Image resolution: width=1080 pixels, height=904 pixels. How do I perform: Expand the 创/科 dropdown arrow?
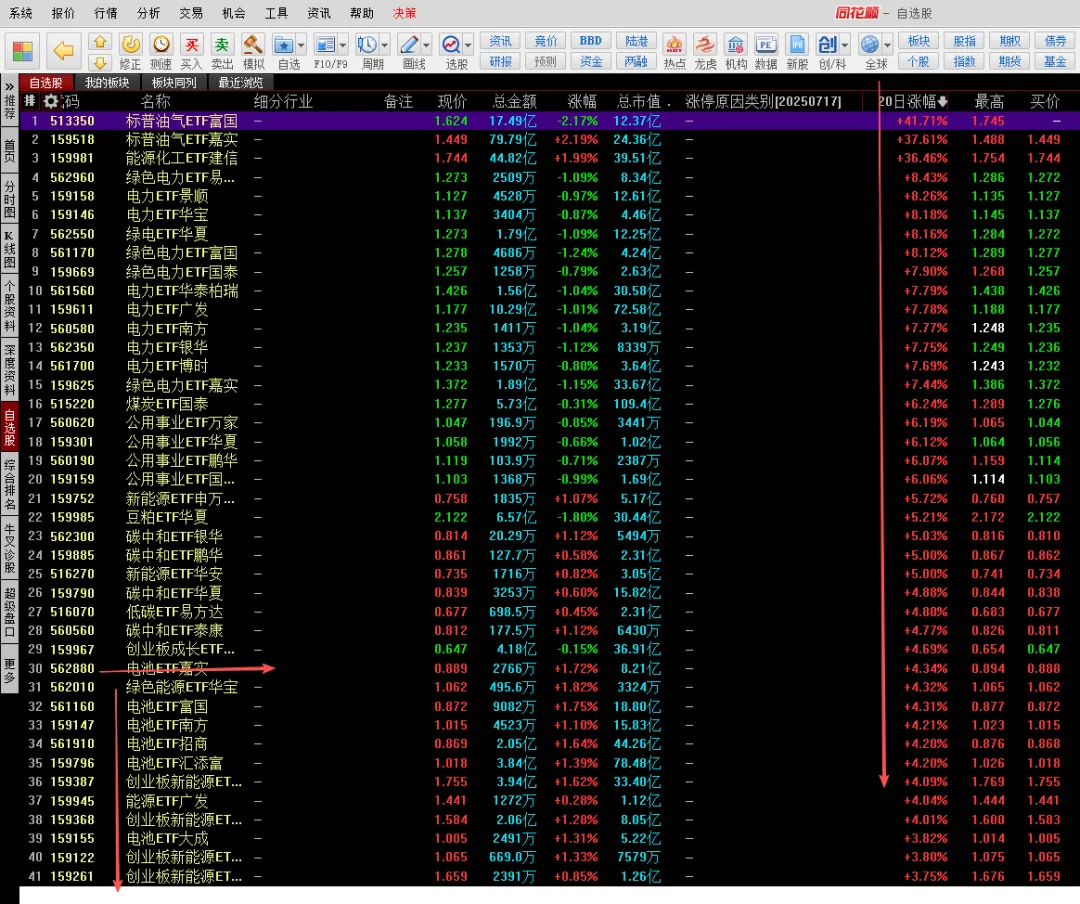click(x=844, y=45)
